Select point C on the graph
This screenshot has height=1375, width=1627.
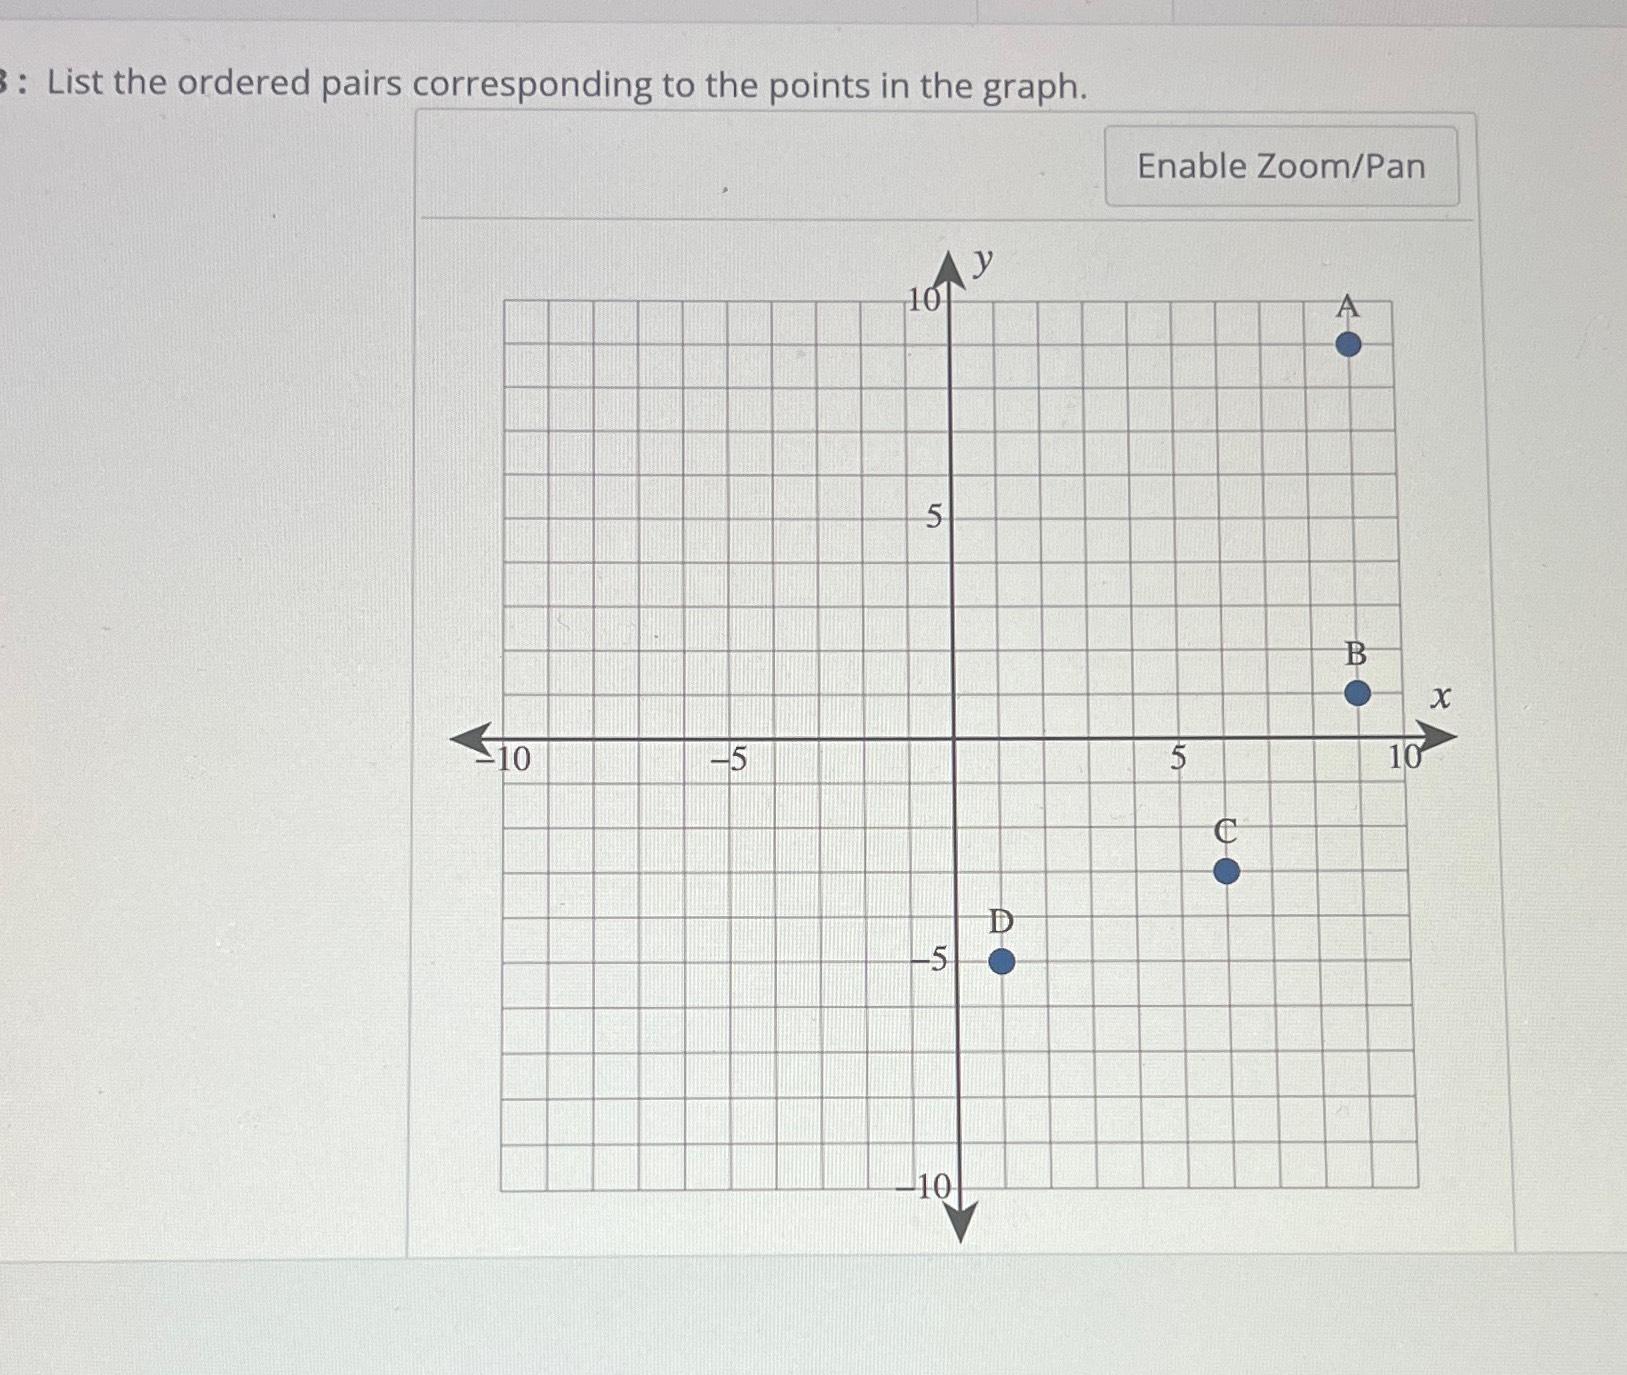pos(1225,872)
